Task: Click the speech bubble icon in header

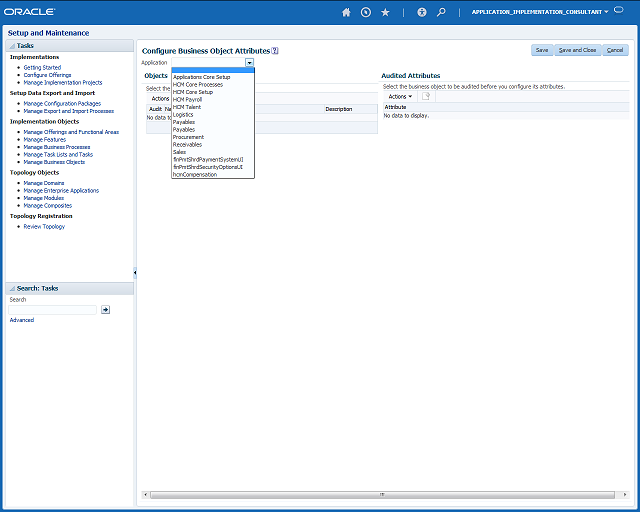Action: (619, 10)
